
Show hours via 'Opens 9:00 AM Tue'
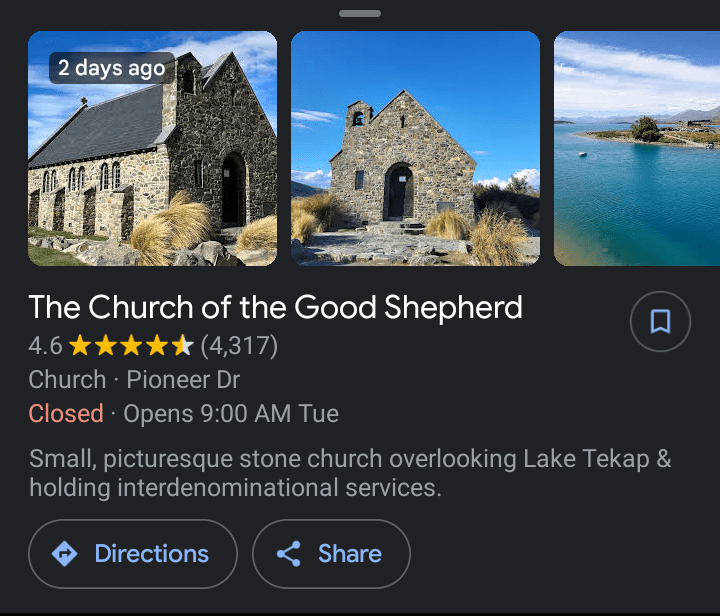231,413
